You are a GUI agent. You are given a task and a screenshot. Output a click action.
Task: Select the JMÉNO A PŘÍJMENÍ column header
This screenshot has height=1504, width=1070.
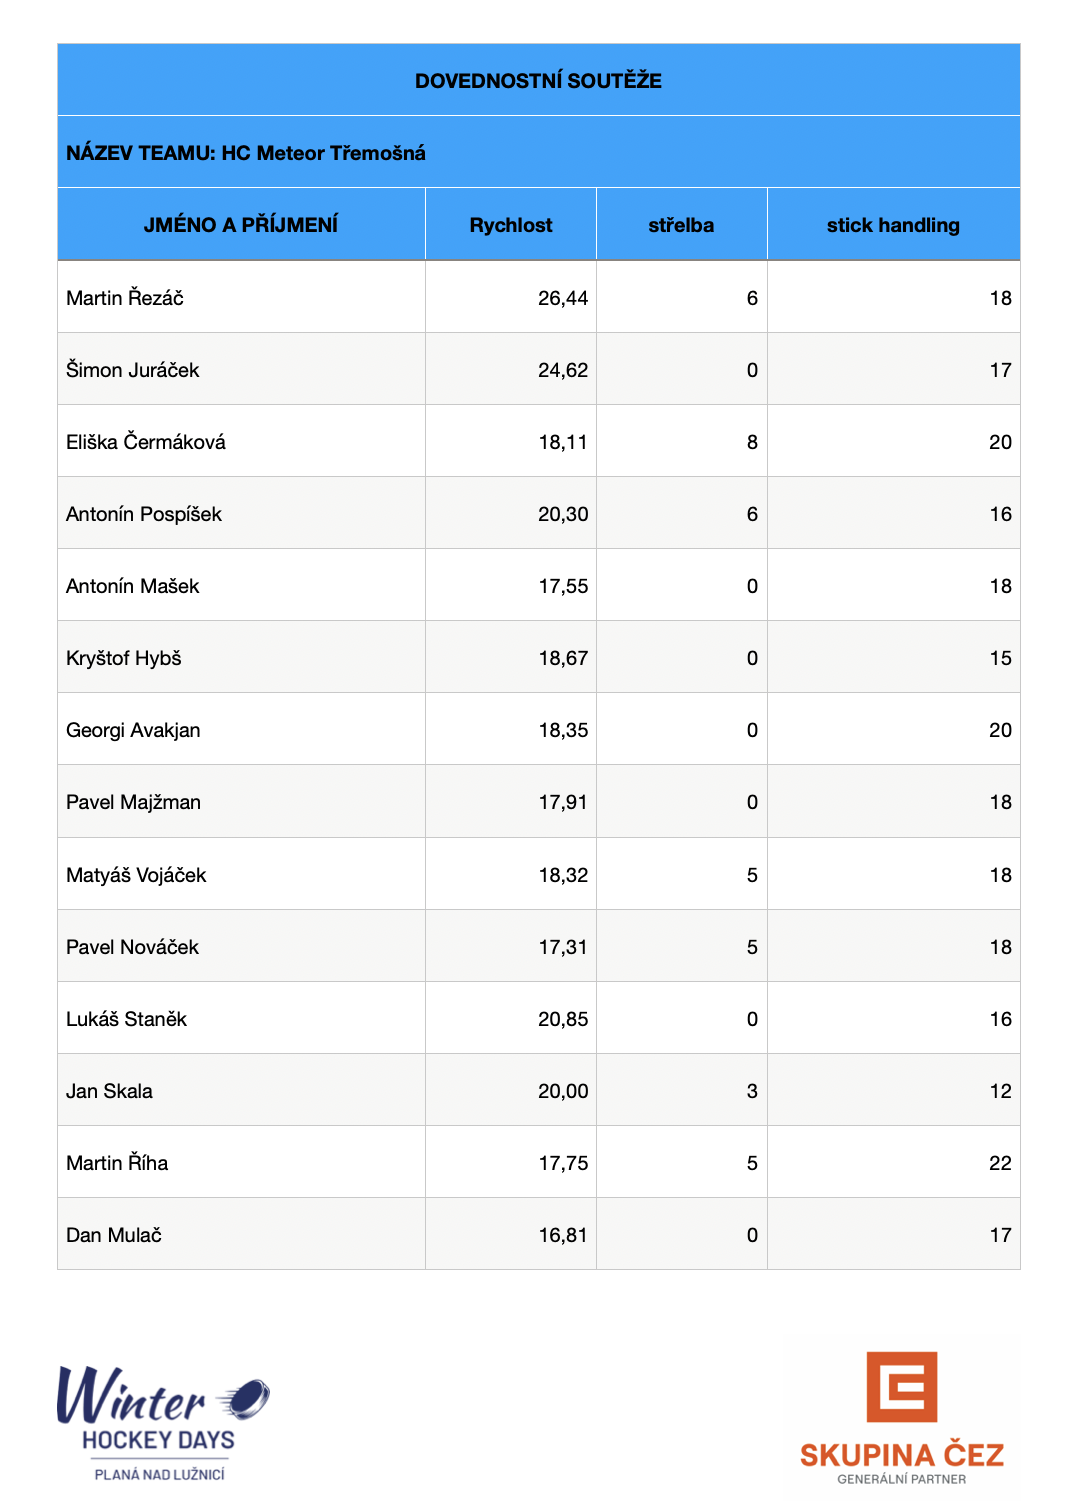tap(241, 225)
